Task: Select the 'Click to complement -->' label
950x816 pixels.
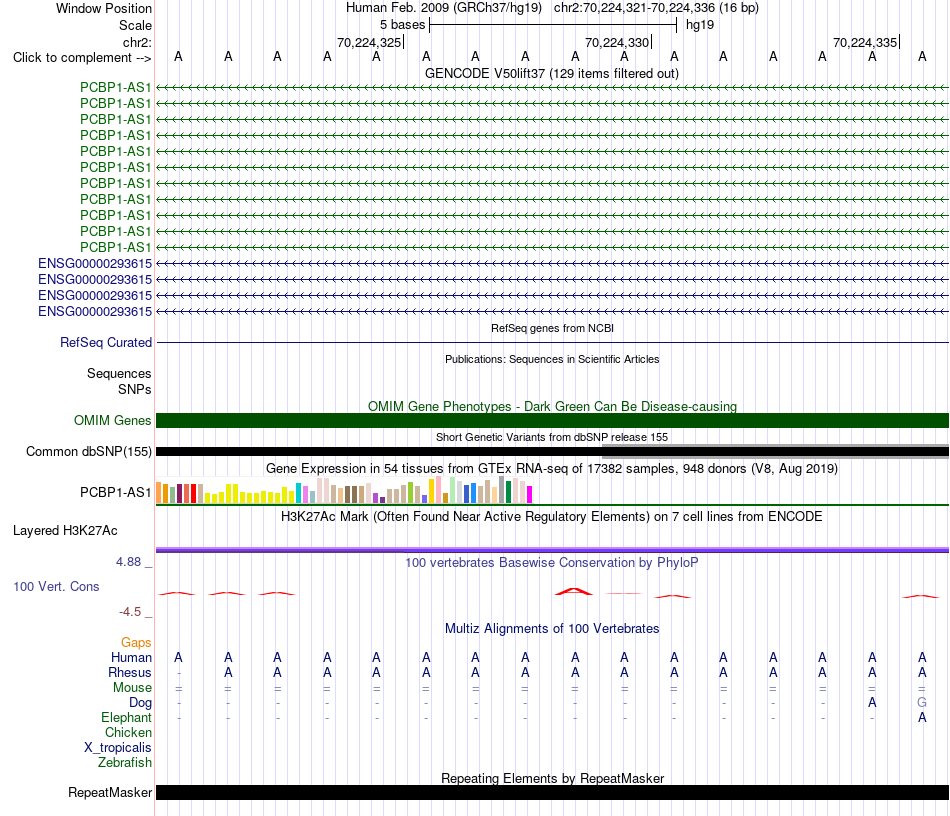Action: tap(82, 58)
